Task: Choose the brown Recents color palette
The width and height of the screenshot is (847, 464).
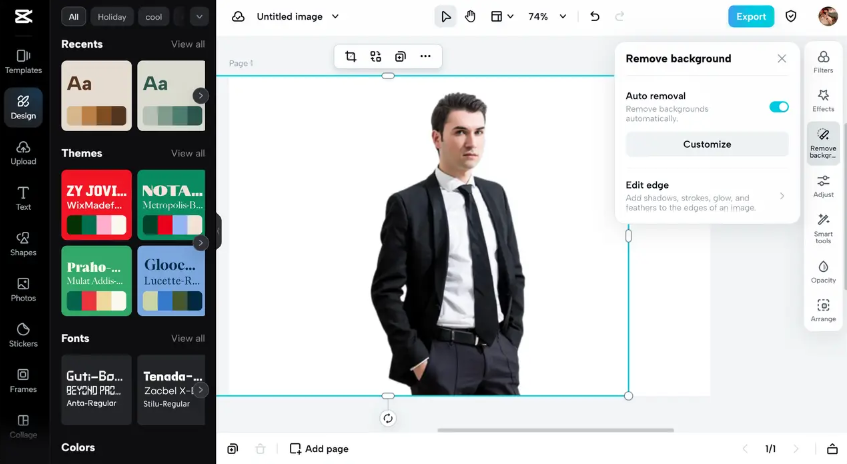Action: [x=96, y=96]
